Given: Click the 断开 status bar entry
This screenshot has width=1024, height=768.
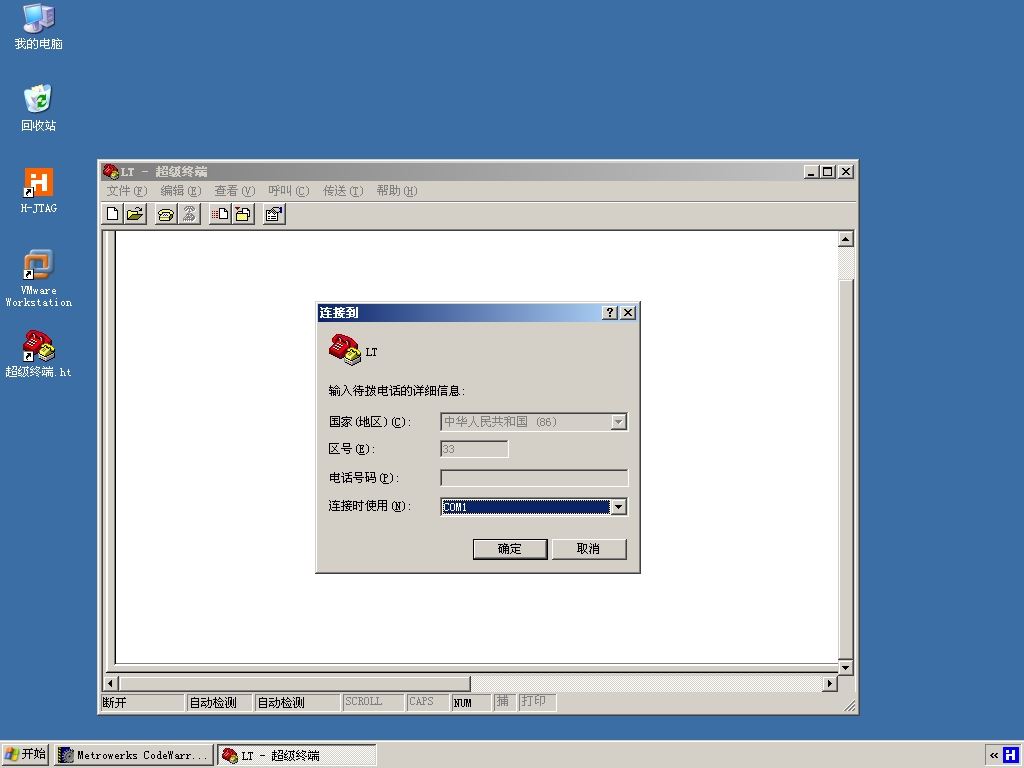Looking at the screenshot, I should pos(142,703).
